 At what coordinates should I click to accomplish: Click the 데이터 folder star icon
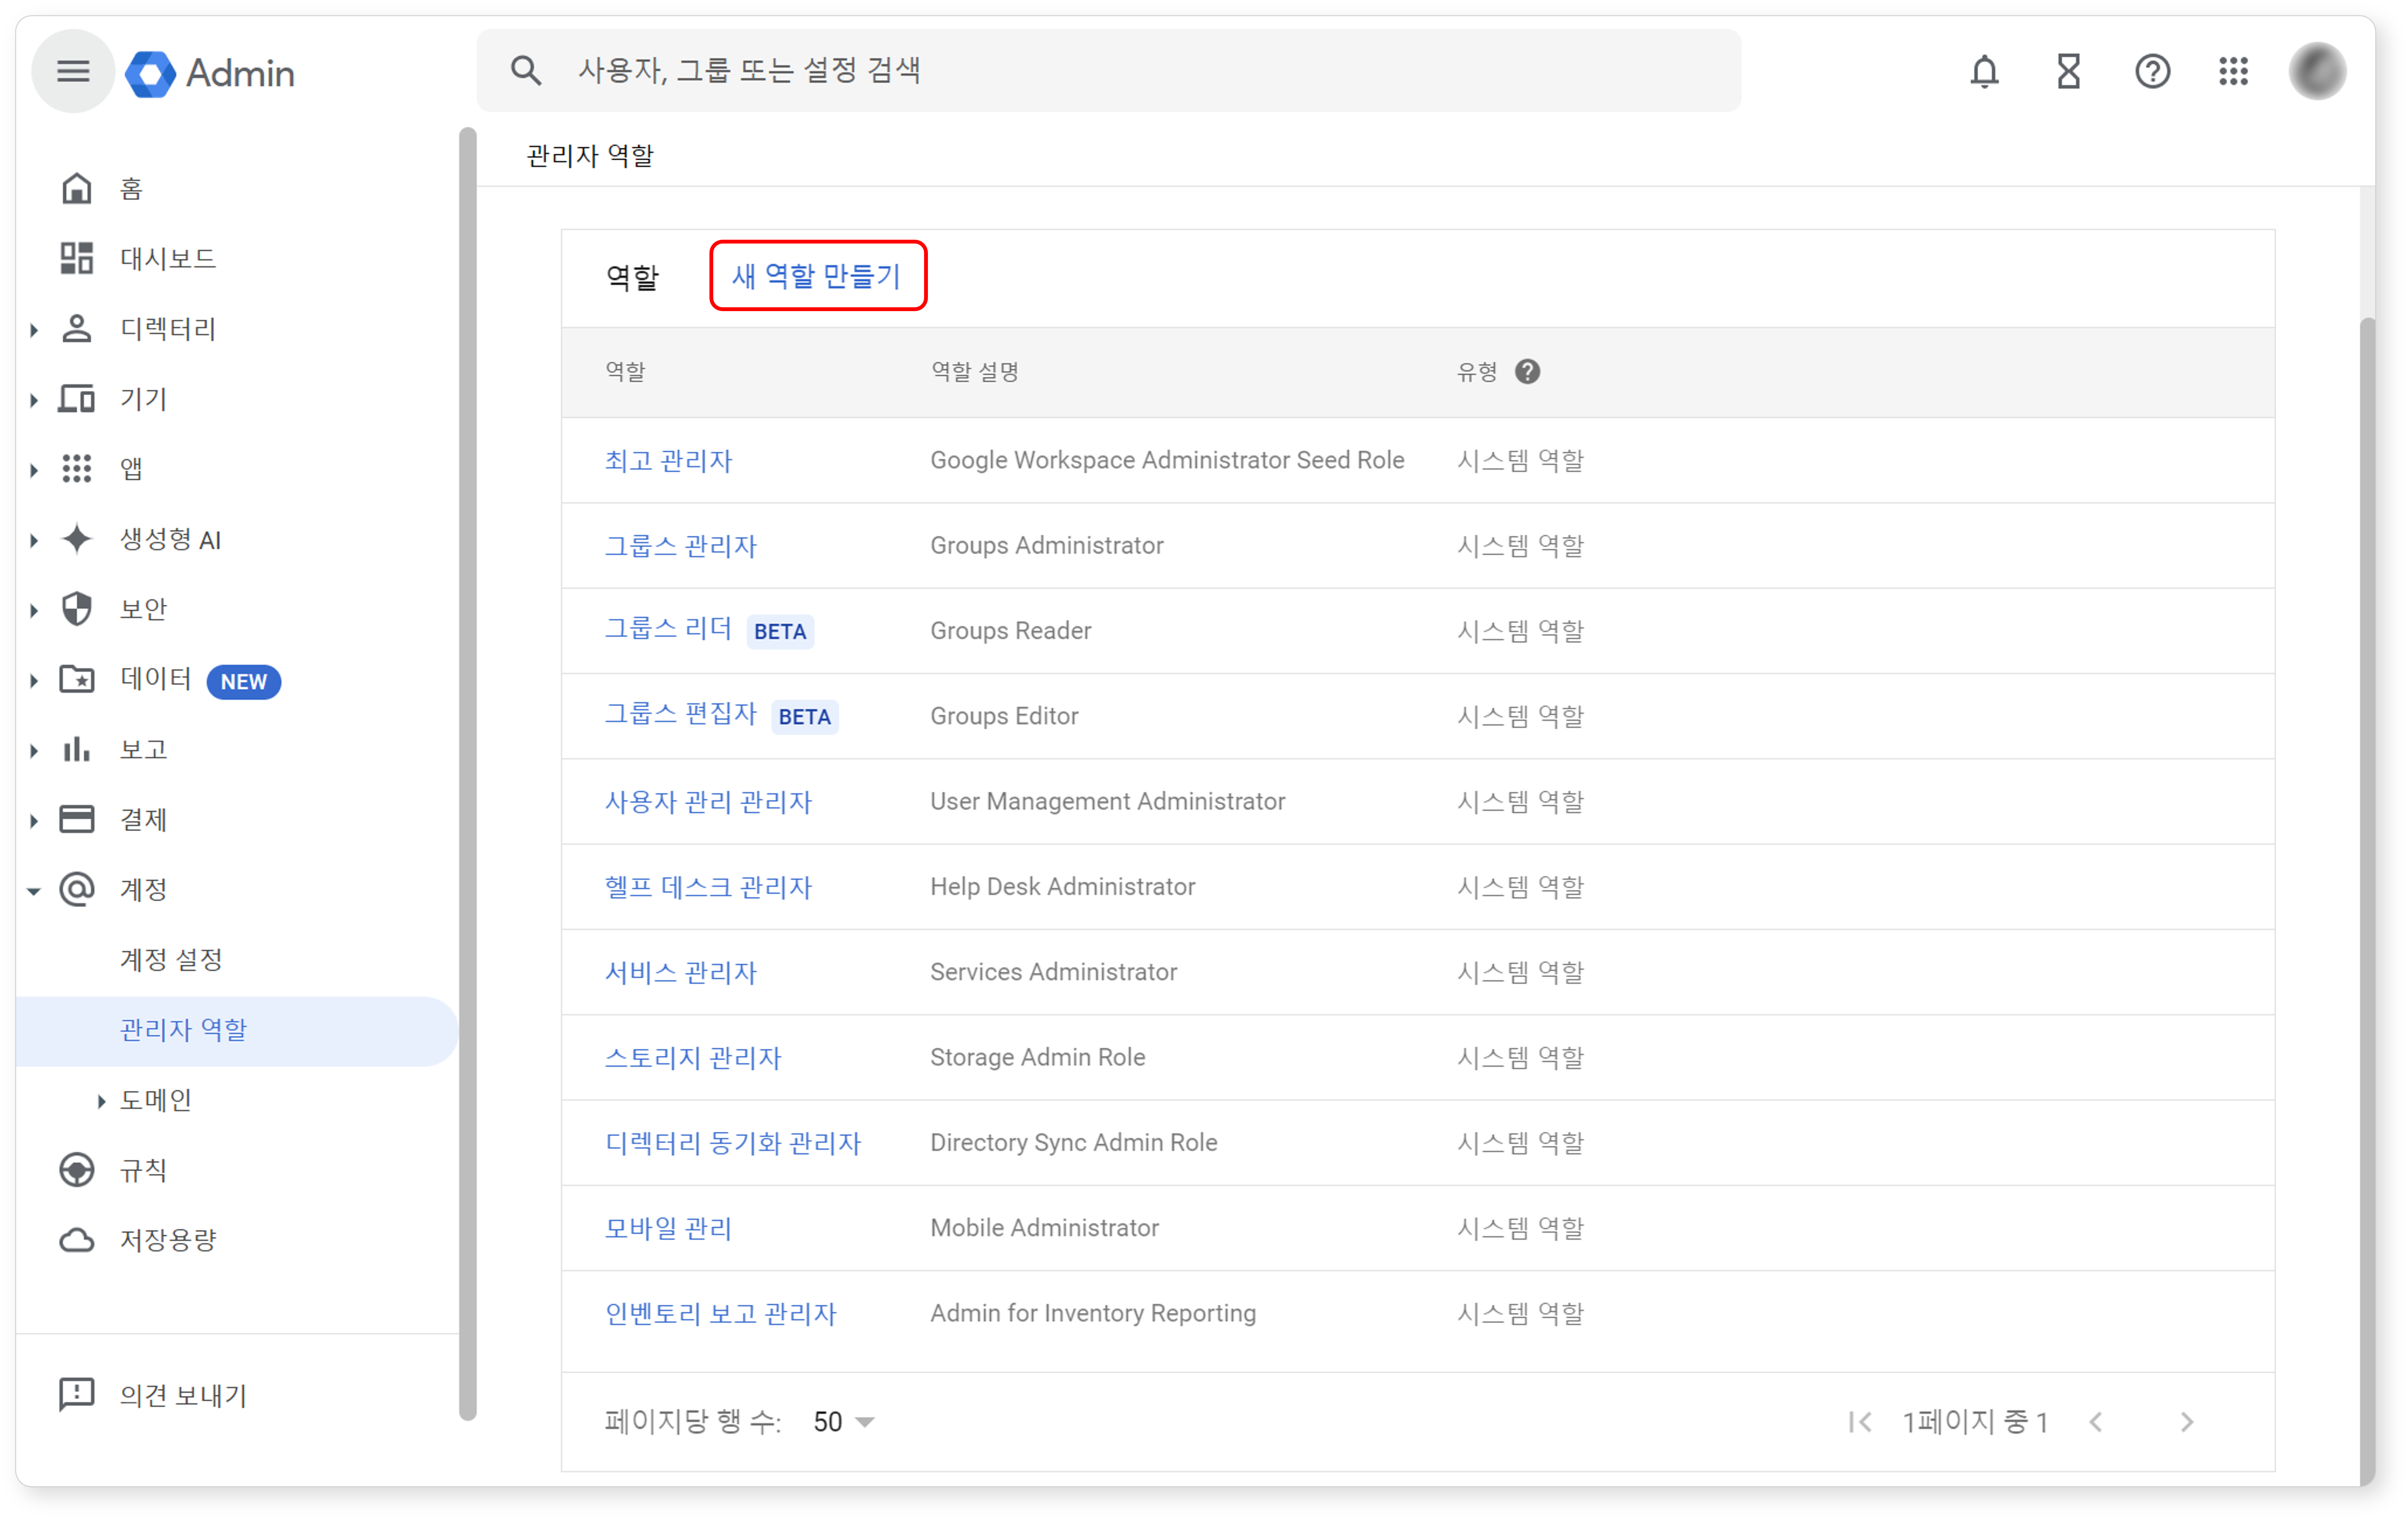pyautogui.click(x=77, y=679)
